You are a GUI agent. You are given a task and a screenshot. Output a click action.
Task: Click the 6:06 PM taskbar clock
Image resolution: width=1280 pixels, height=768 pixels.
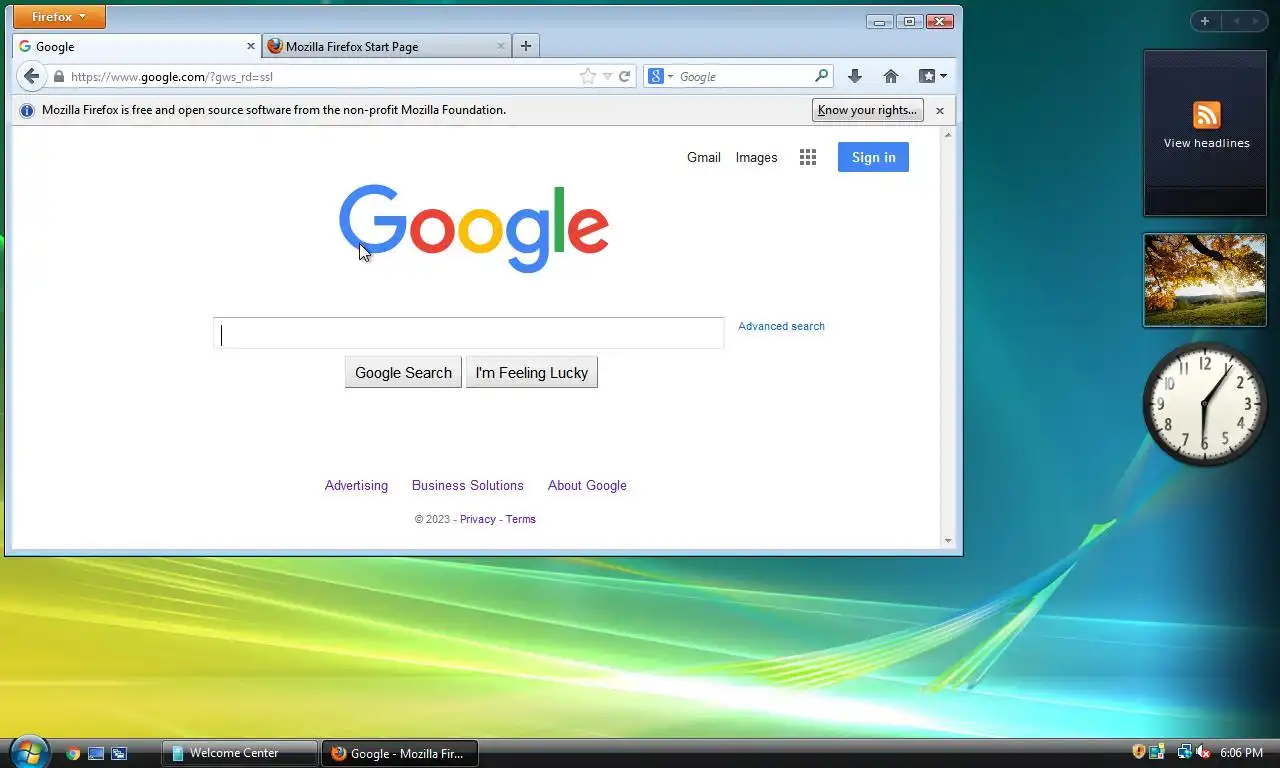(x=1241, y=753)
